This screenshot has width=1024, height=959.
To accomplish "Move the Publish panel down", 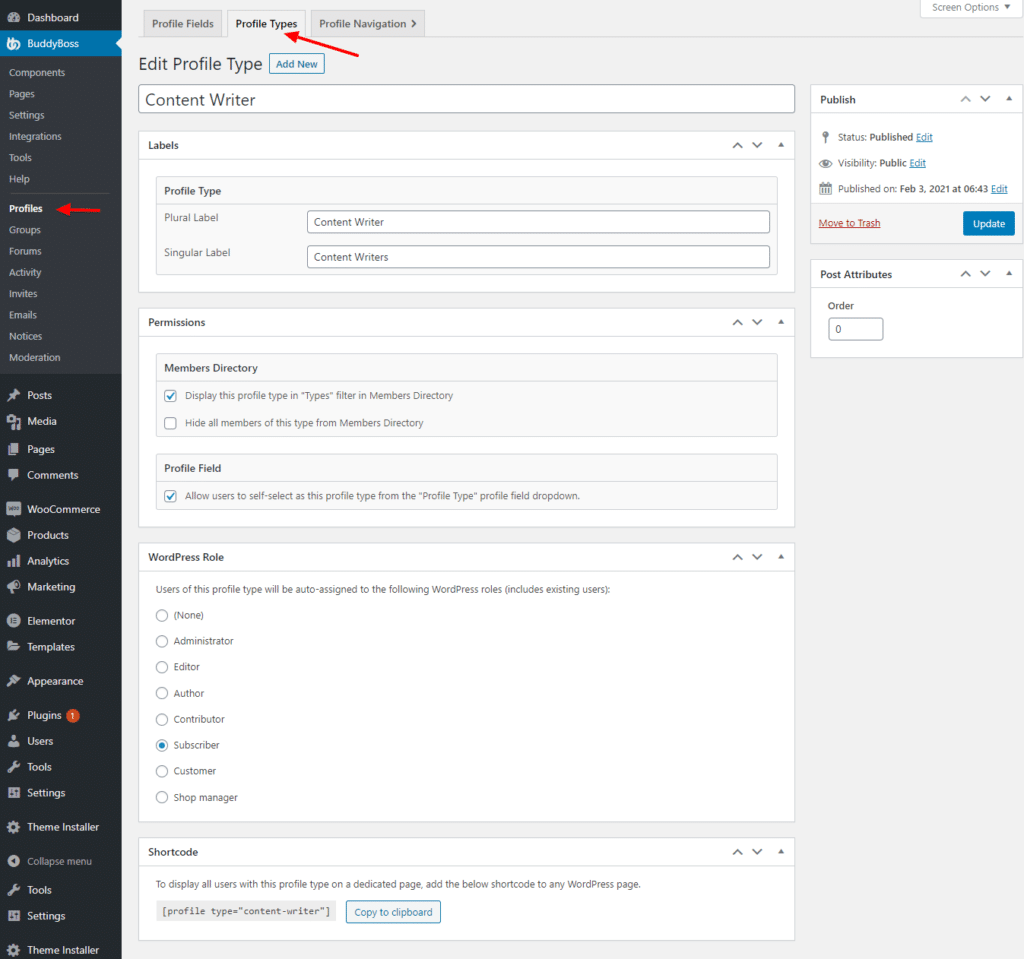I will pos(985,99).
